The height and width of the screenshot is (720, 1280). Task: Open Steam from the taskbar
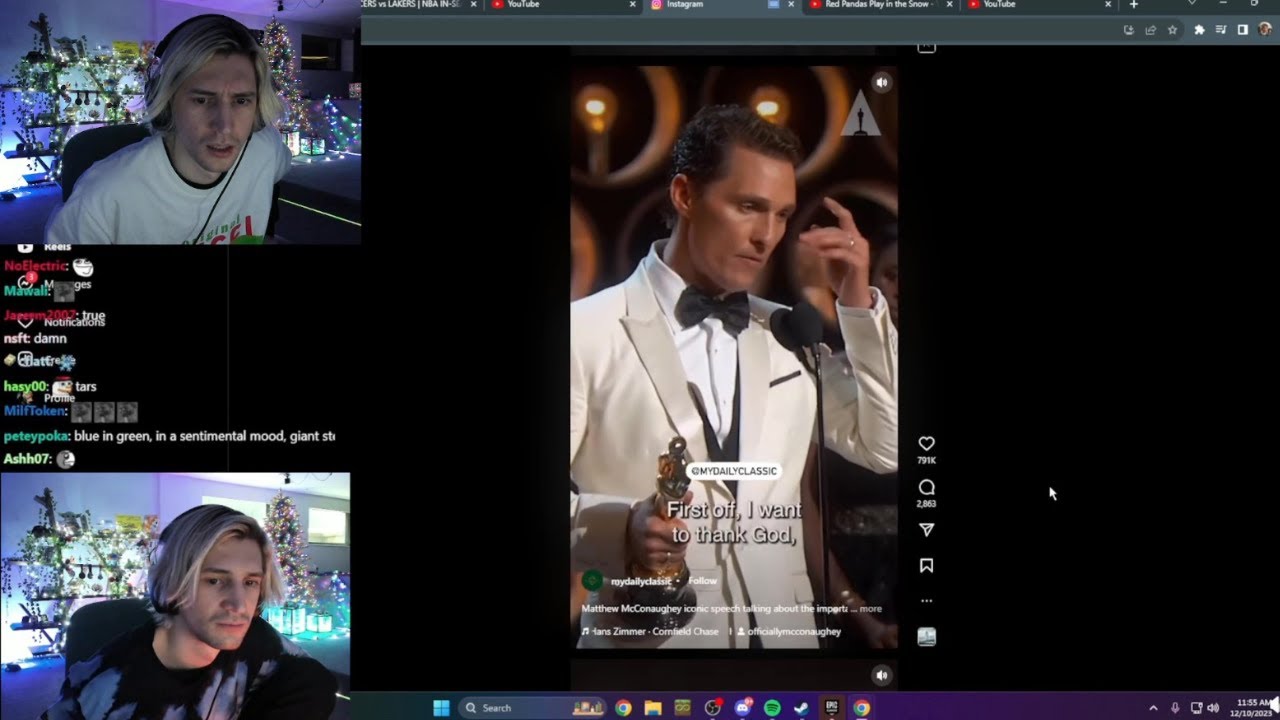802,708
